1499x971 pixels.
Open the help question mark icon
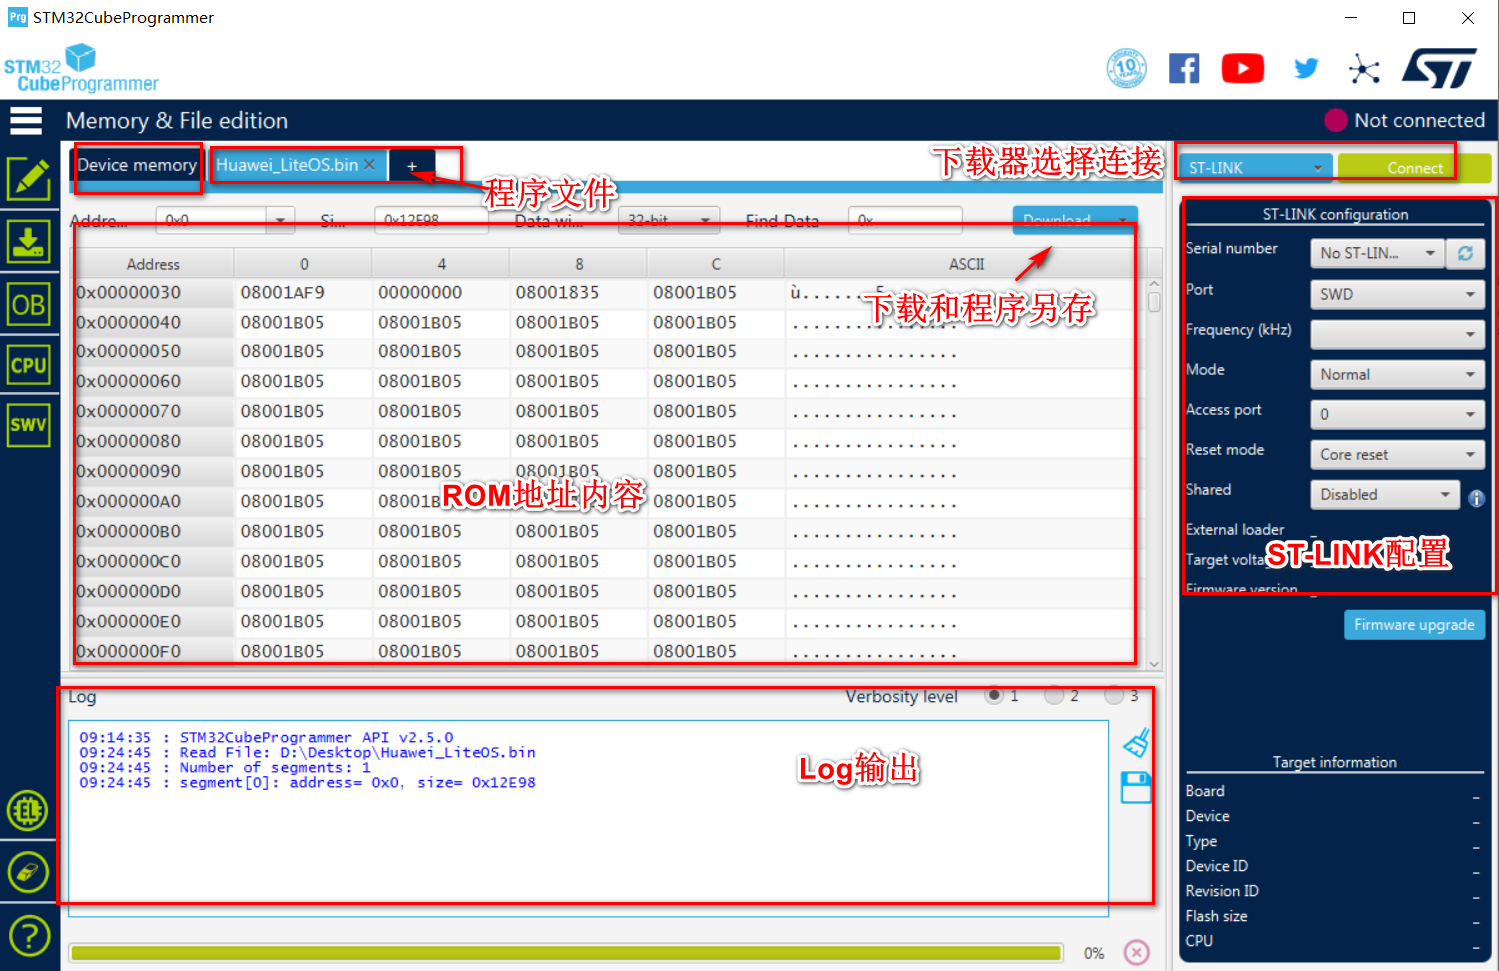point(30,937)
